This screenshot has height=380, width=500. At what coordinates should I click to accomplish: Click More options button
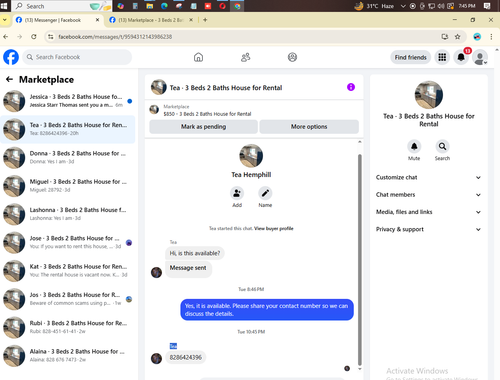pyautogui.click(x=309, y=127)
